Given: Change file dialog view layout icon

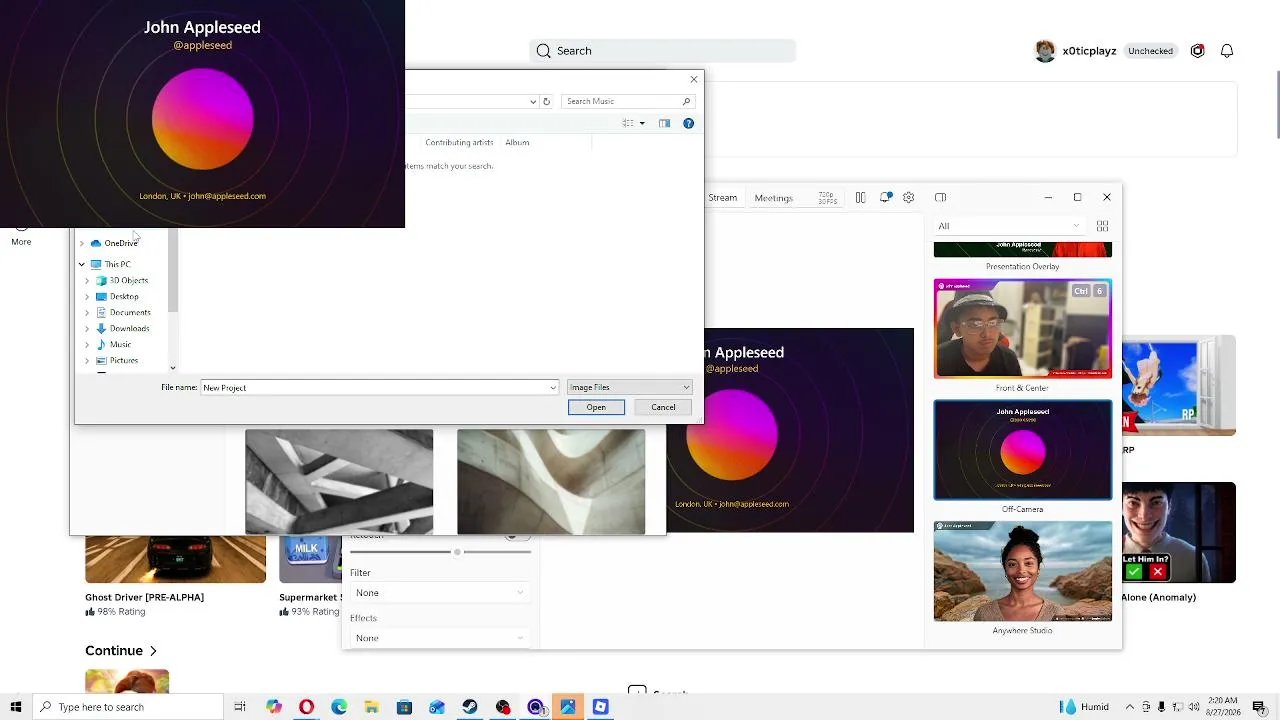Looking at the screenshot, I should point(628,123).
